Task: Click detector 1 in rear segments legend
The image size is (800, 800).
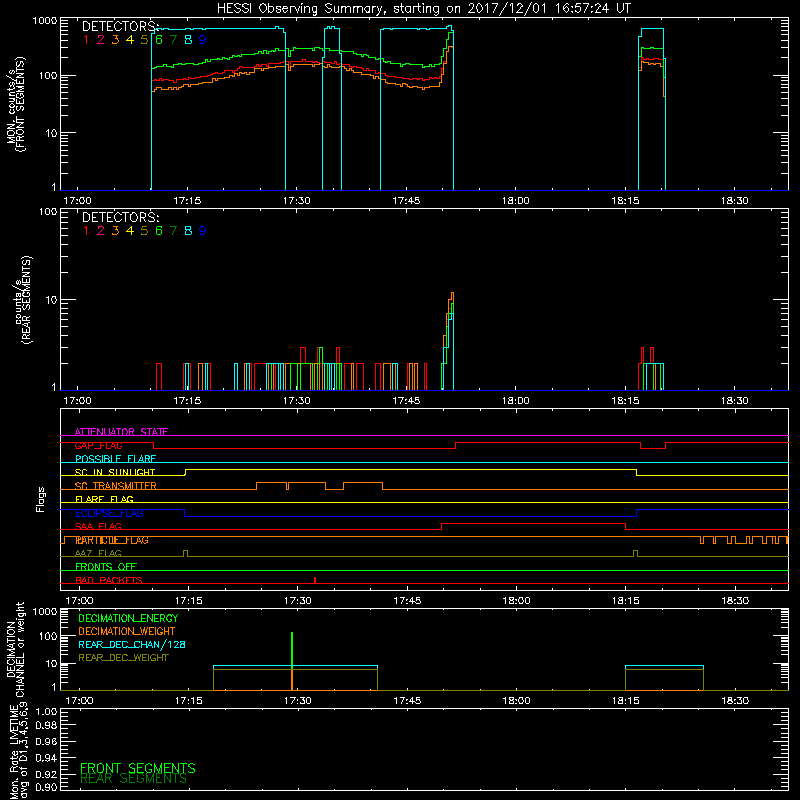Action: click(x=86, y=231)
